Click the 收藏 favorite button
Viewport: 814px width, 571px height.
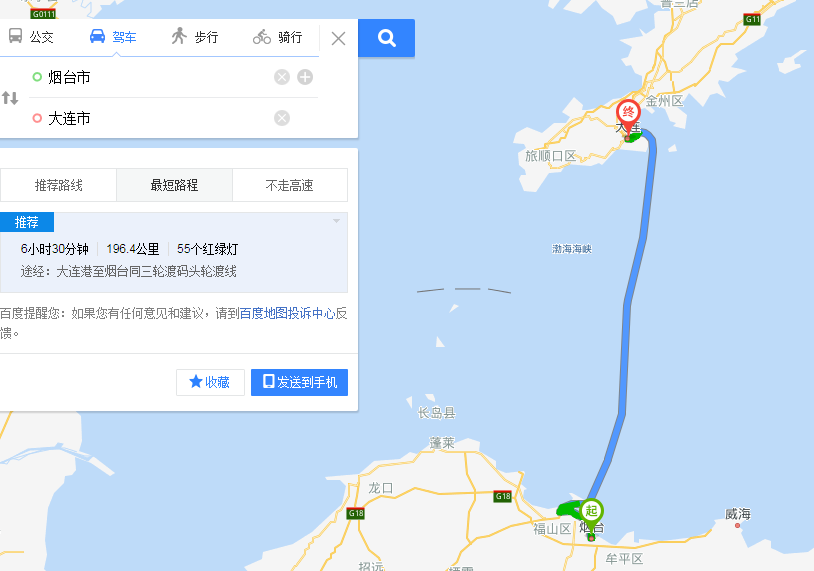tap(210, 383)
